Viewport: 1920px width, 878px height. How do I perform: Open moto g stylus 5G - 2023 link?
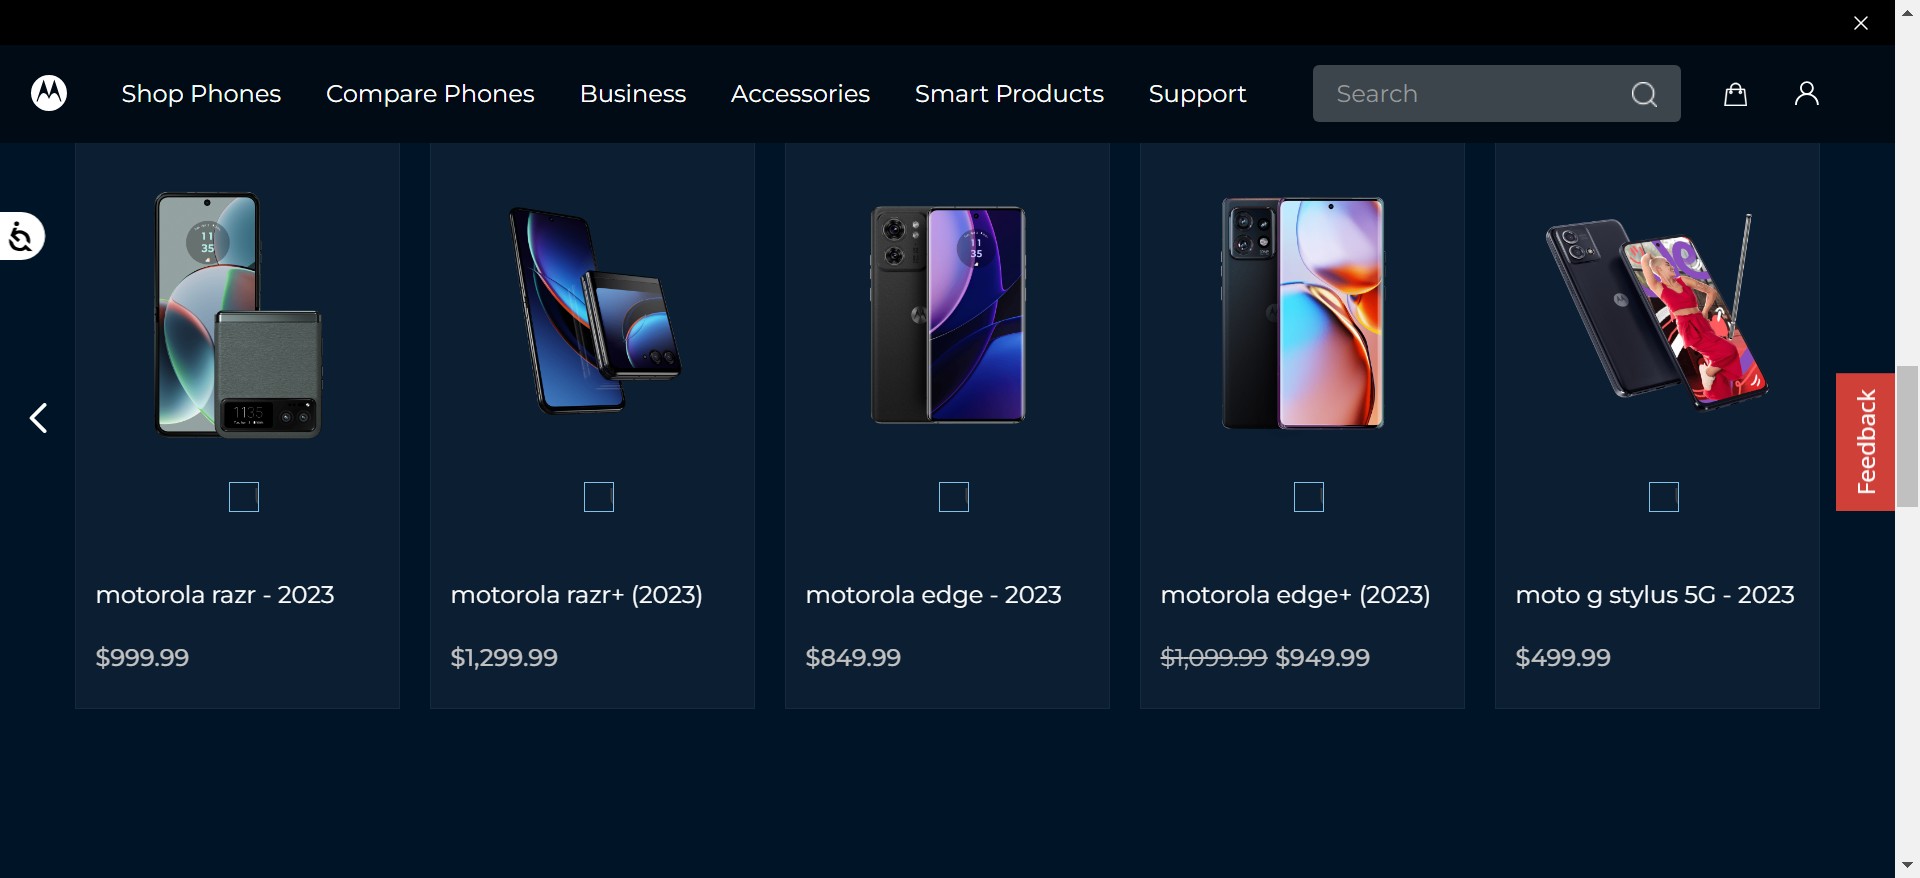click(x=1654, y=595)
